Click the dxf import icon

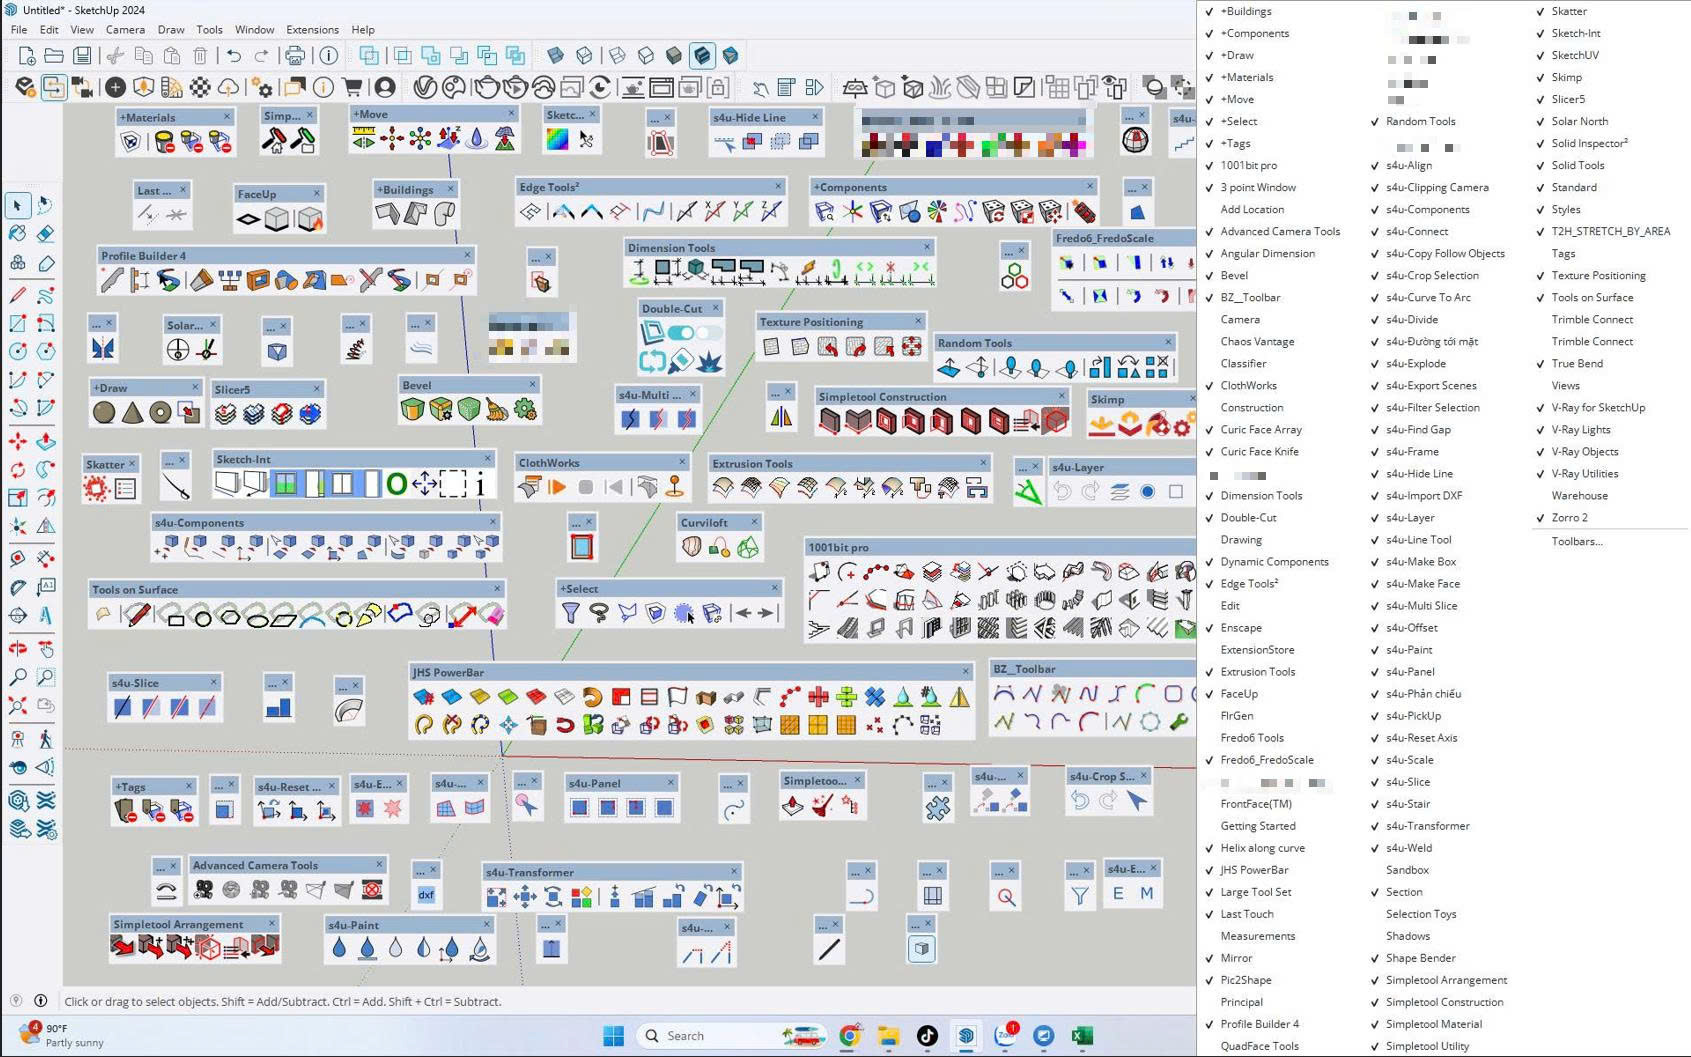pos(426,895)
